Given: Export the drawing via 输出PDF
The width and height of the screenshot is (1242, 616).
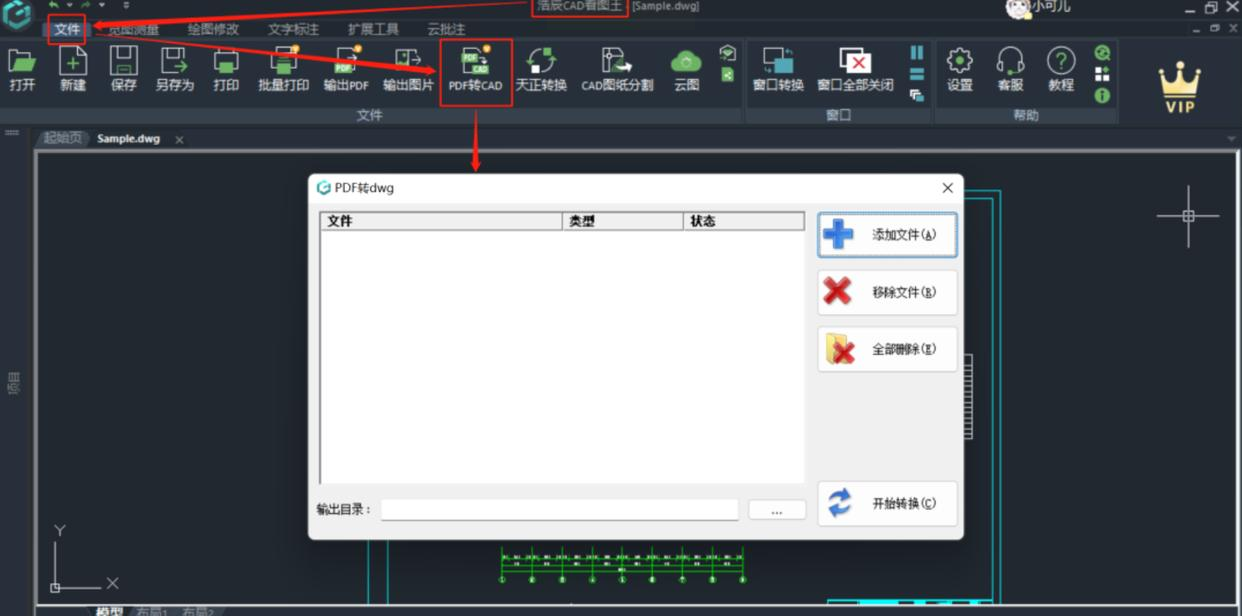Looking at the screenshot, I should [x=346, y=69].
